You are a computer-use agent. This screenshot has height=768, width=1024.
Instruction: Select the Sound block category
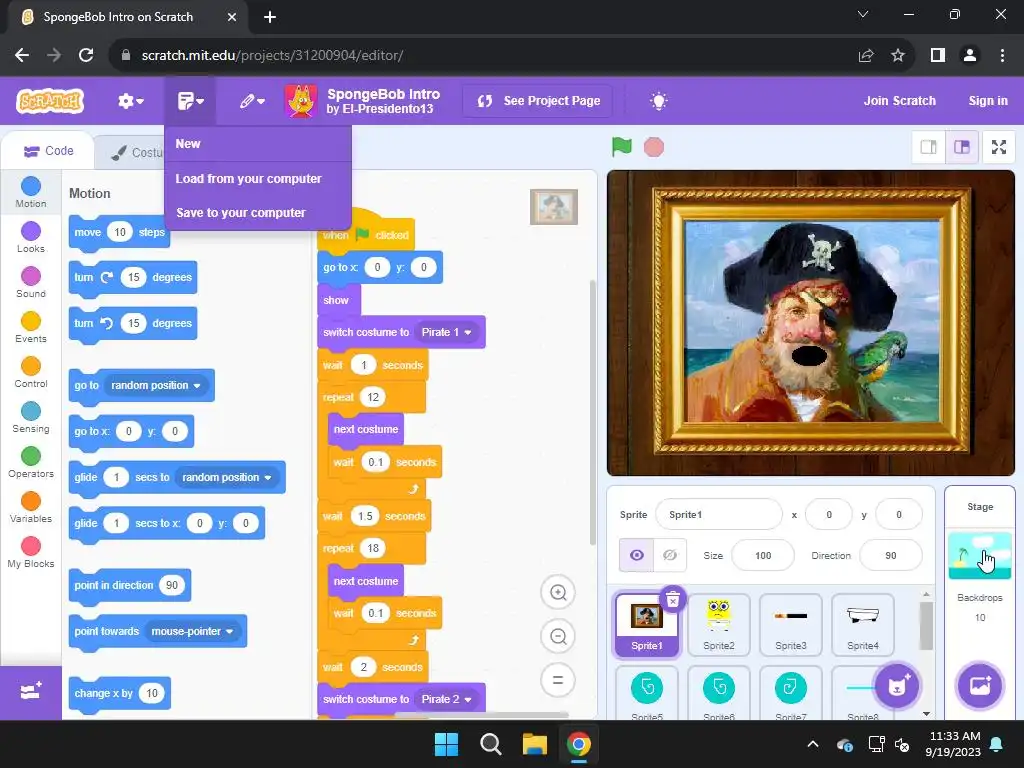[31, 282]
